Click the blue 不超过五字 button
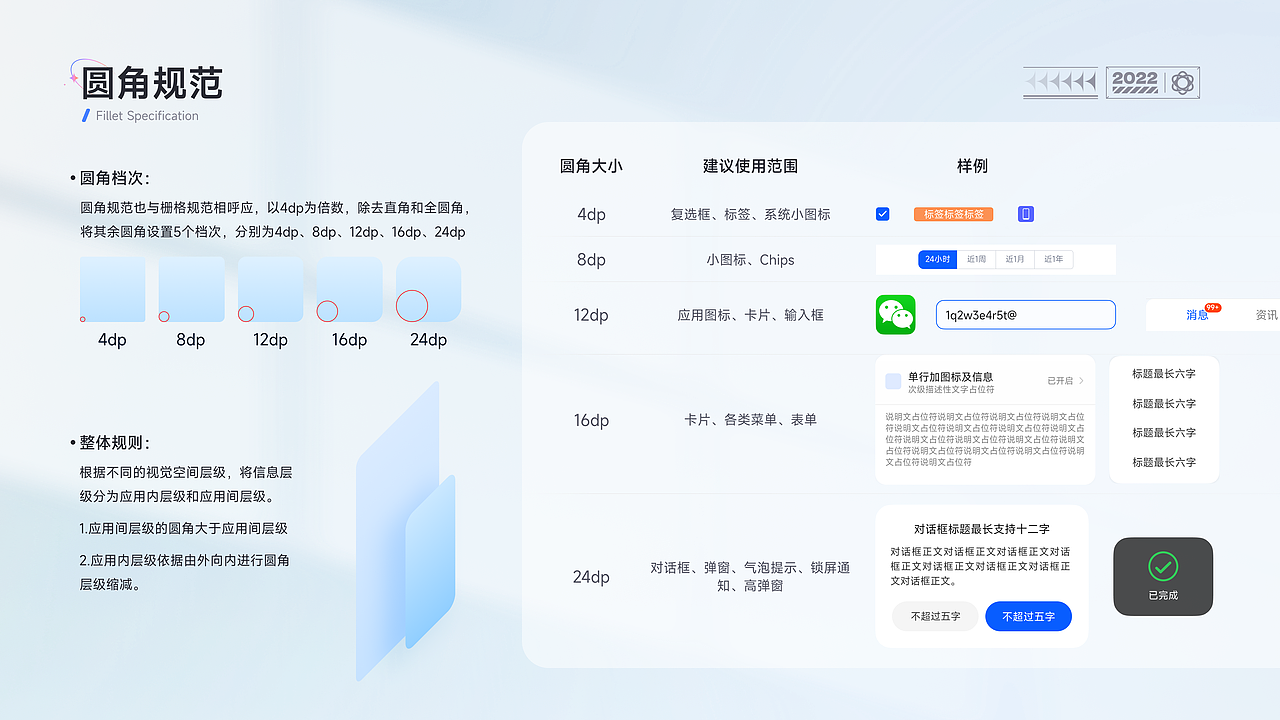The width and height of the screenshot is (1280, 720). tap(1028, 616)
